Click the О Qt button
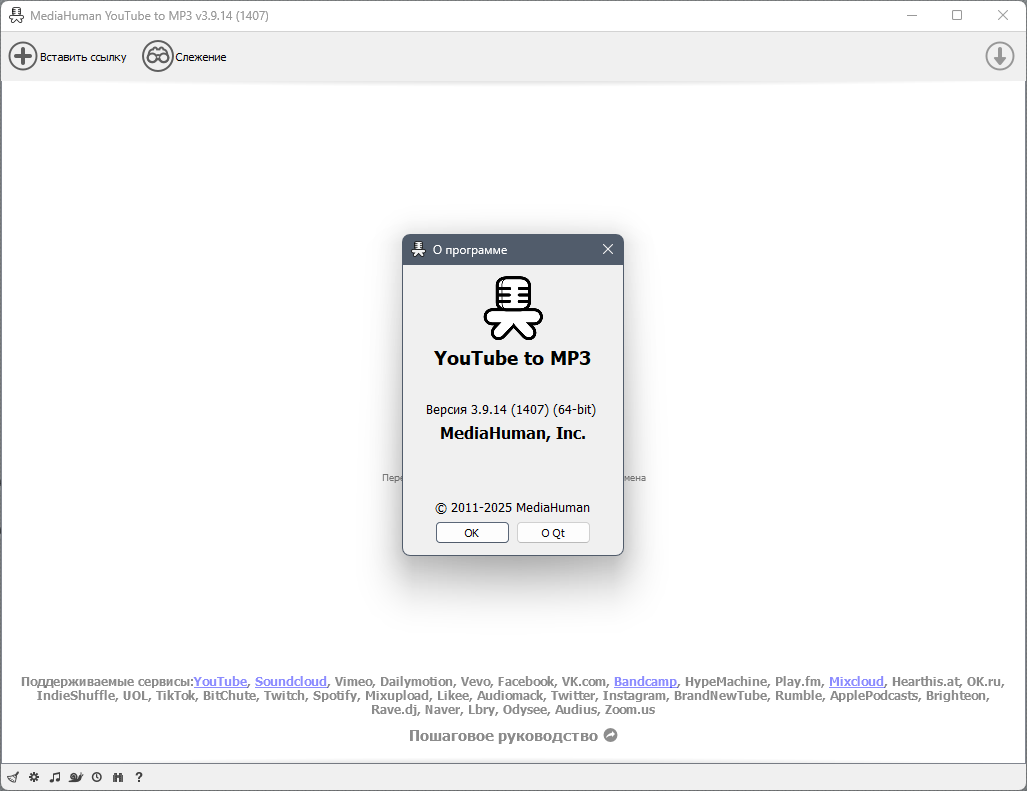 tap(553, 532)
